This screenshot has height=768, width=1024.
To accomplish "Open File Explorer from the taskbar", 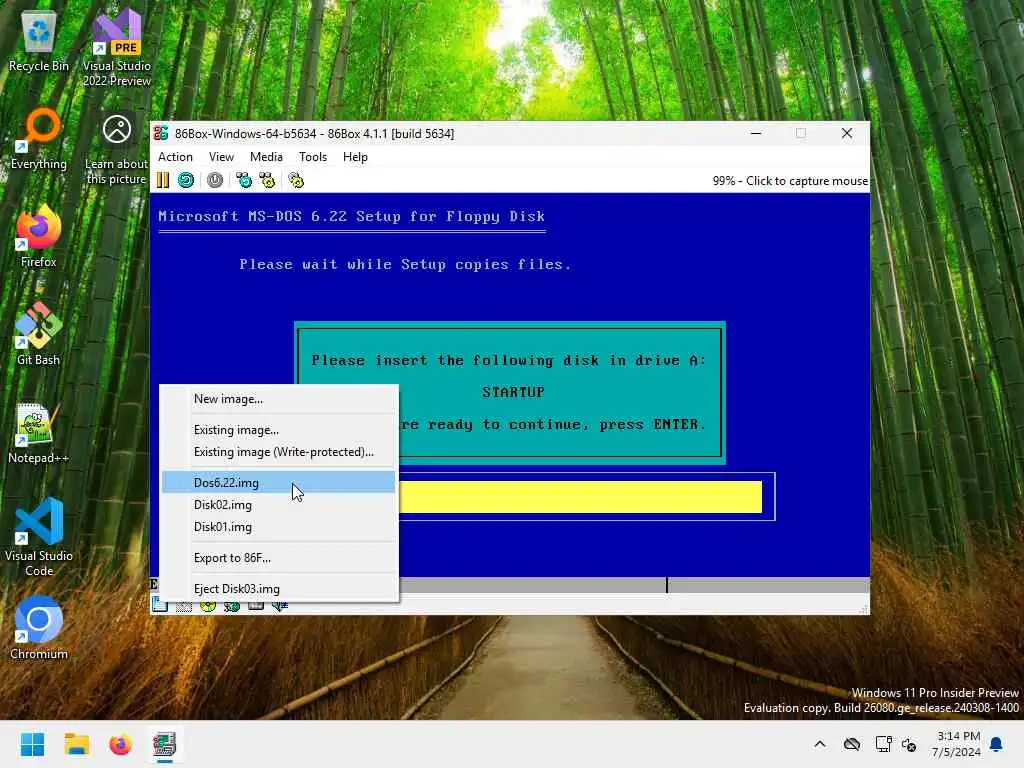I will [76, 744].
